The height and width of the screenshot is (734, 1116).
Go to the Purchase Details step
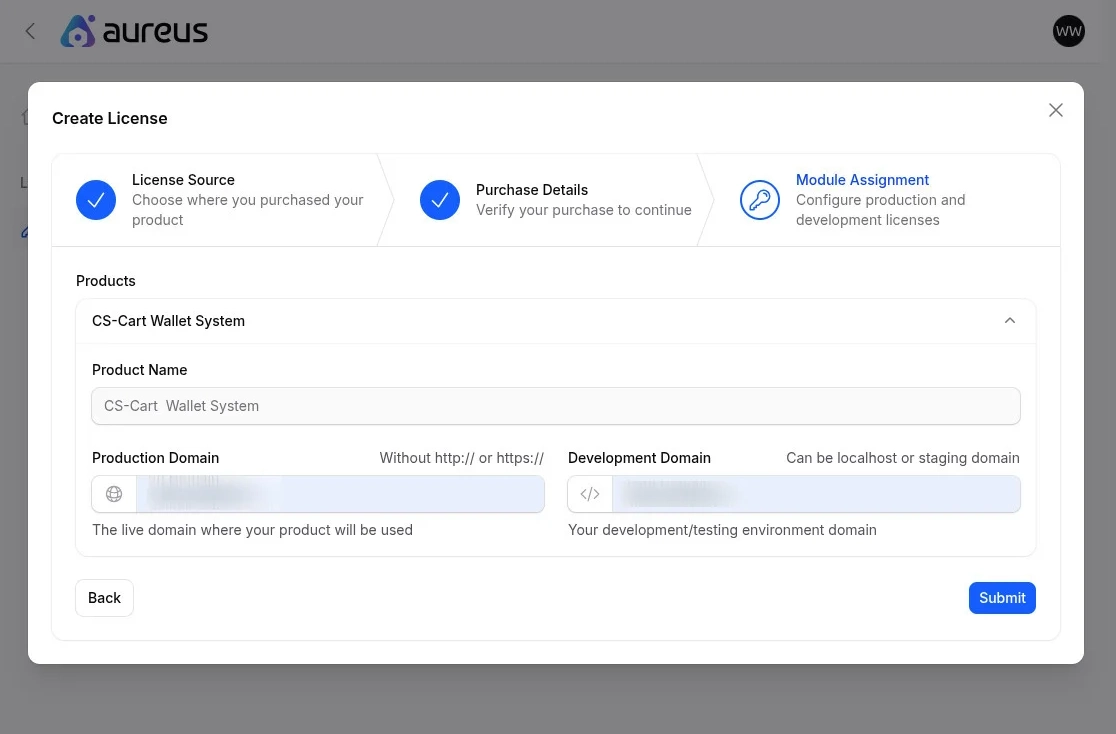531,190
